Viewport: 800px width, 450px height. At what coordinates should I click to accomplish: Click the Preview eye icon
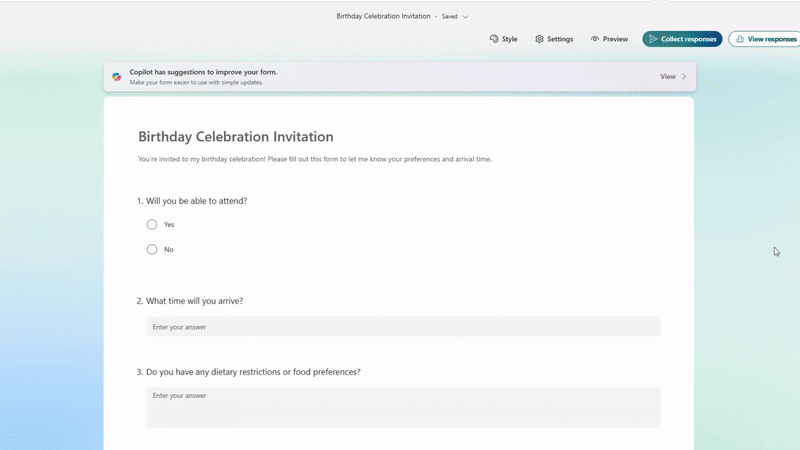pyautogui.click(x=595, y=39)
